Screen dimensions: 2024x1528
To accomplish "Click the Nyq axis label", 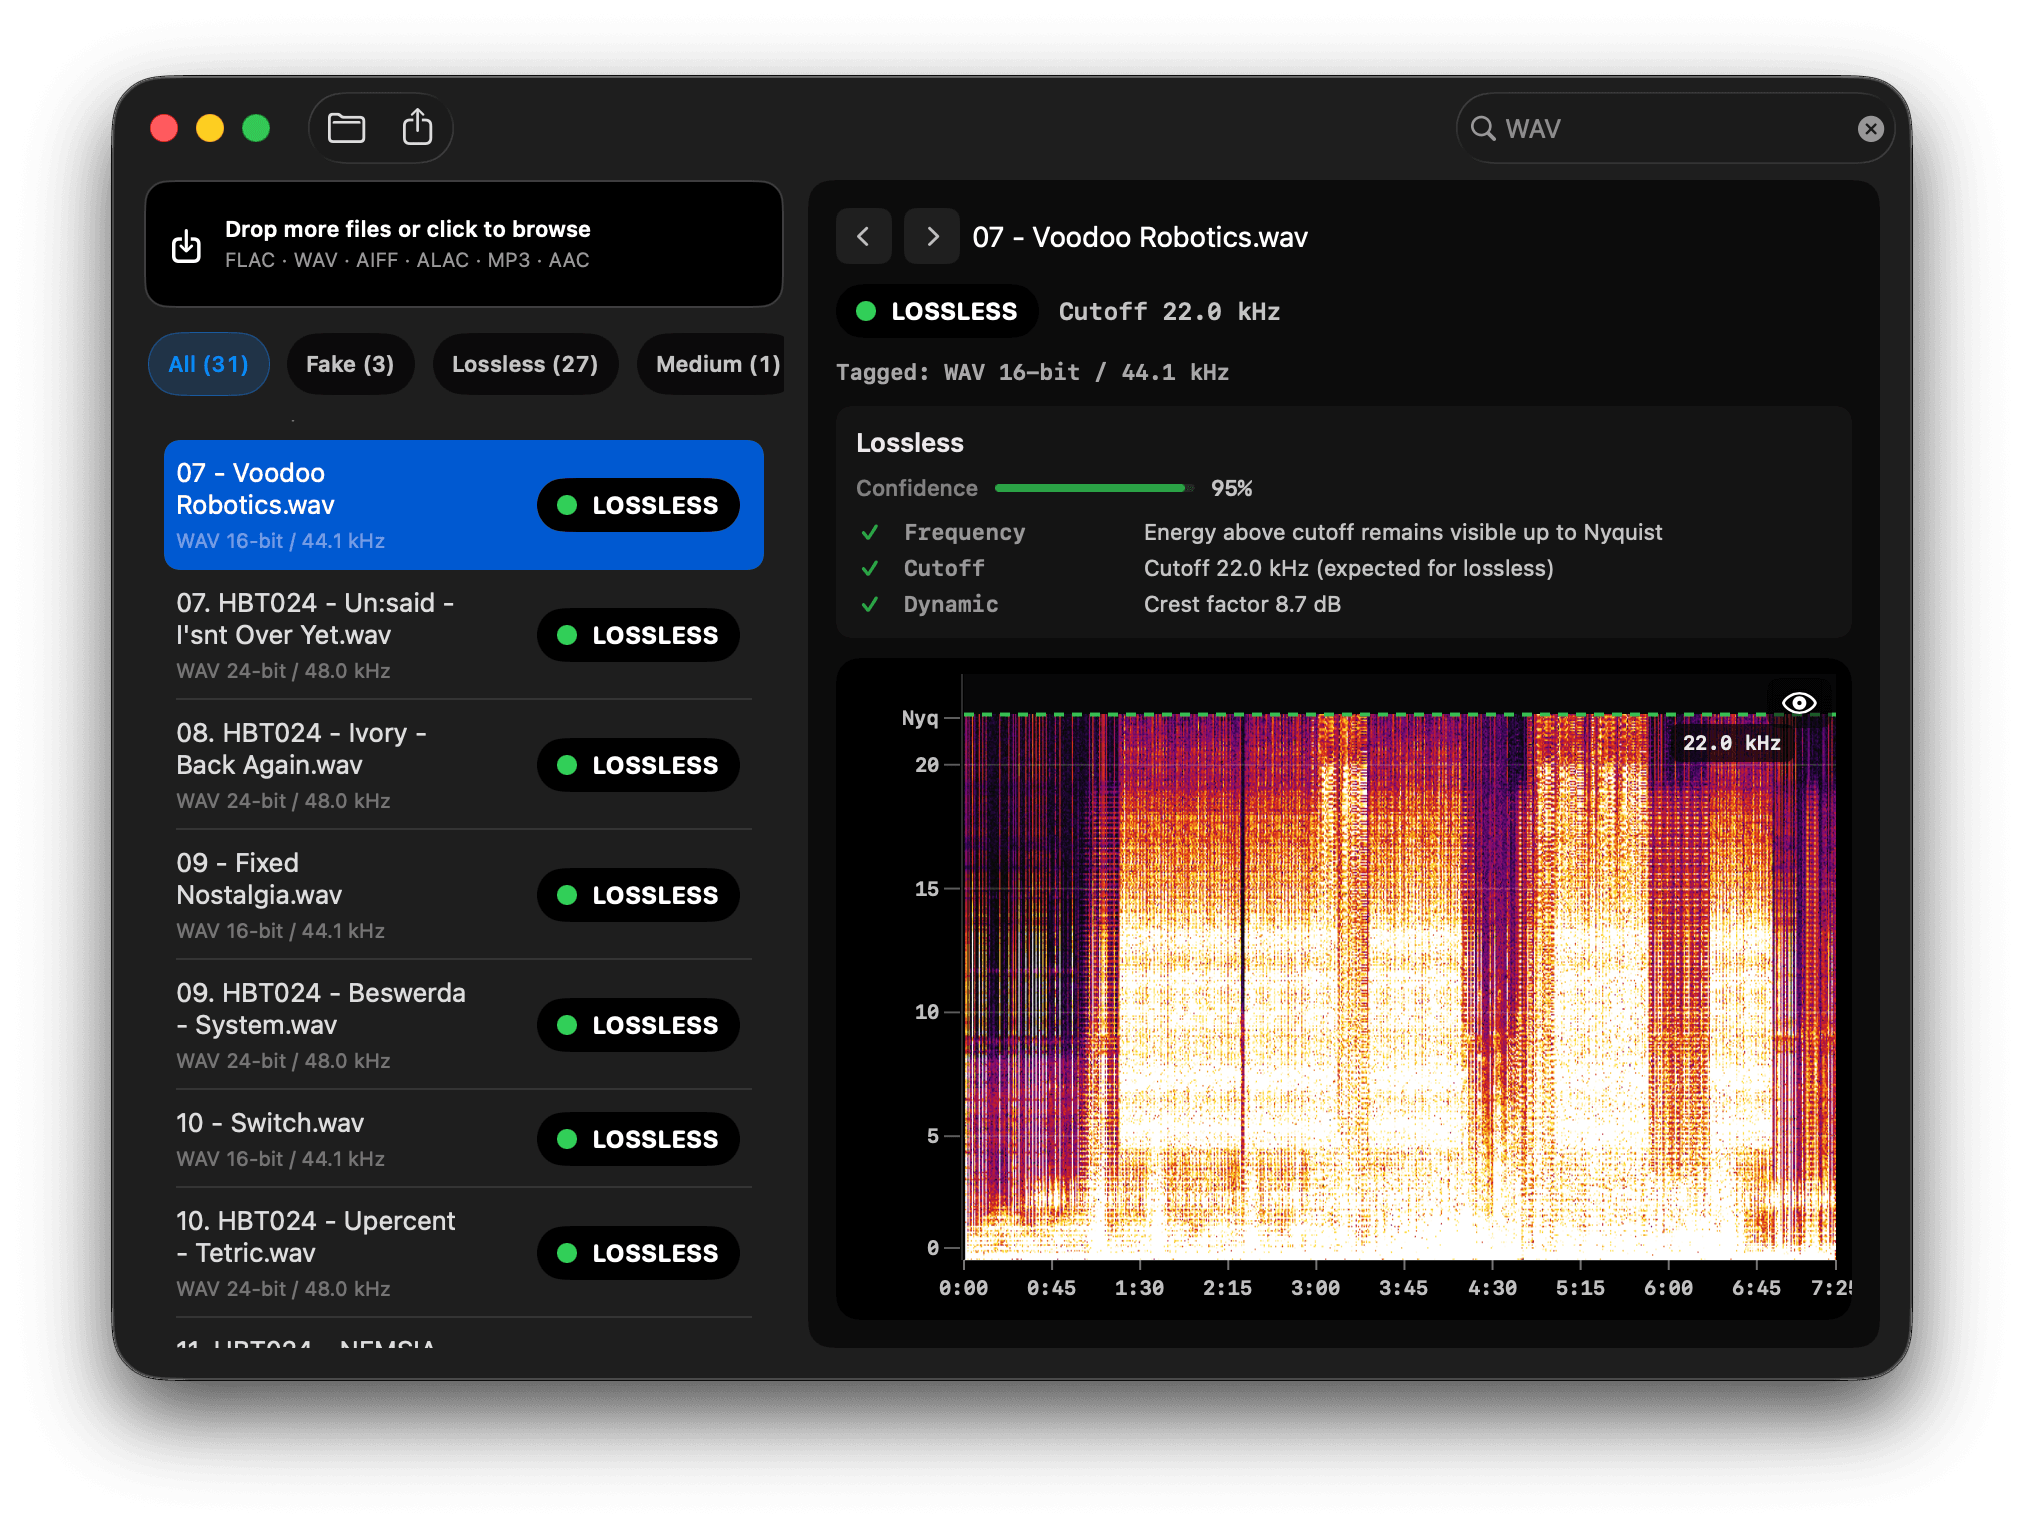I will pos(920,718).
